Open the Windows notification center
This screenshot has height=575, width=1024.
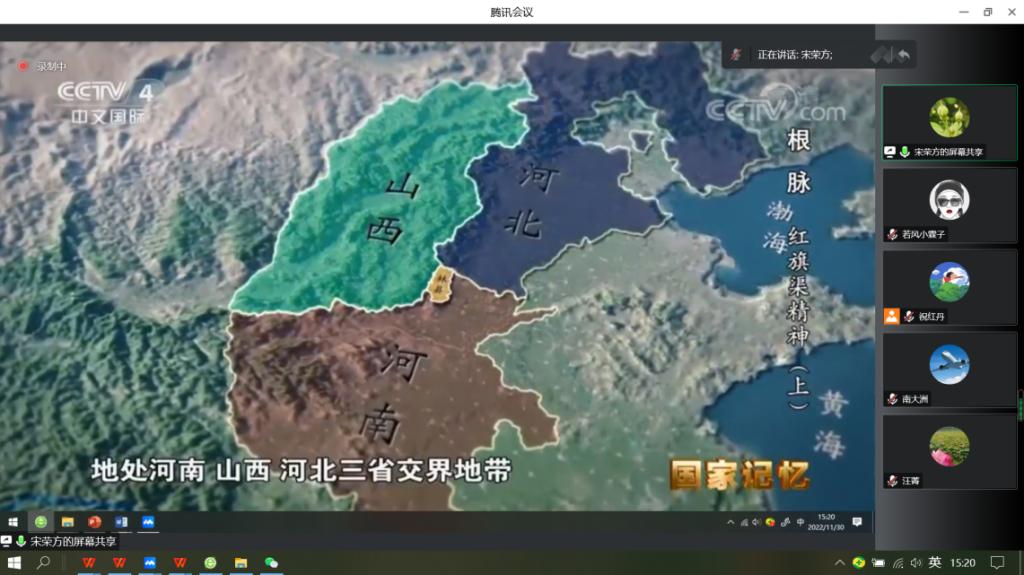click(x=997, y=563)
